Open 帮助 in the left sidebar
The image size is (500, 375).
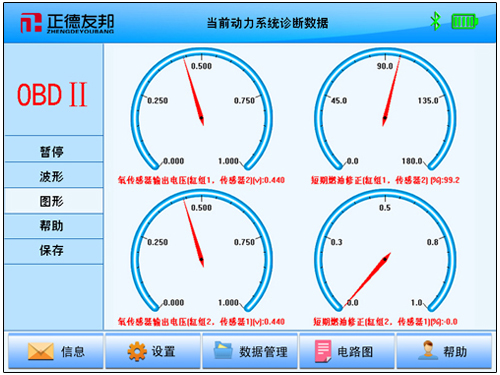click(54, 226)
